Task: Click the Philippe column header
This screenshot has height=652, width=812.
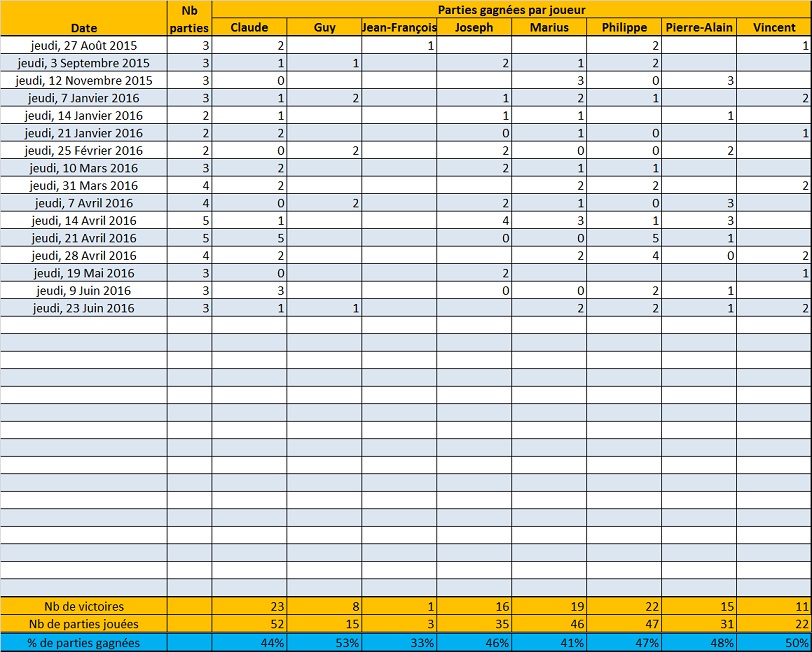Action: (624, 27)
